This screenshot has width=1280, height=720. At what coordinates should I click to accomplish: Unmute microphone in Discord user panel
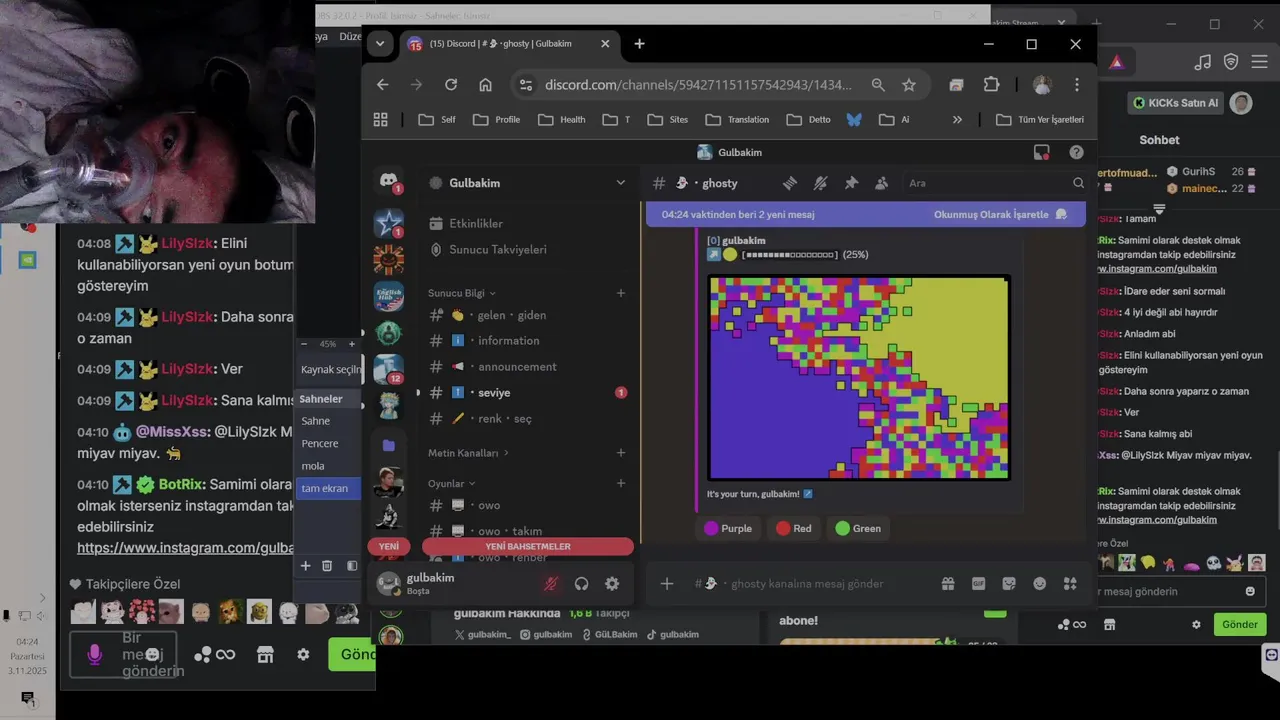pos(550,584)
